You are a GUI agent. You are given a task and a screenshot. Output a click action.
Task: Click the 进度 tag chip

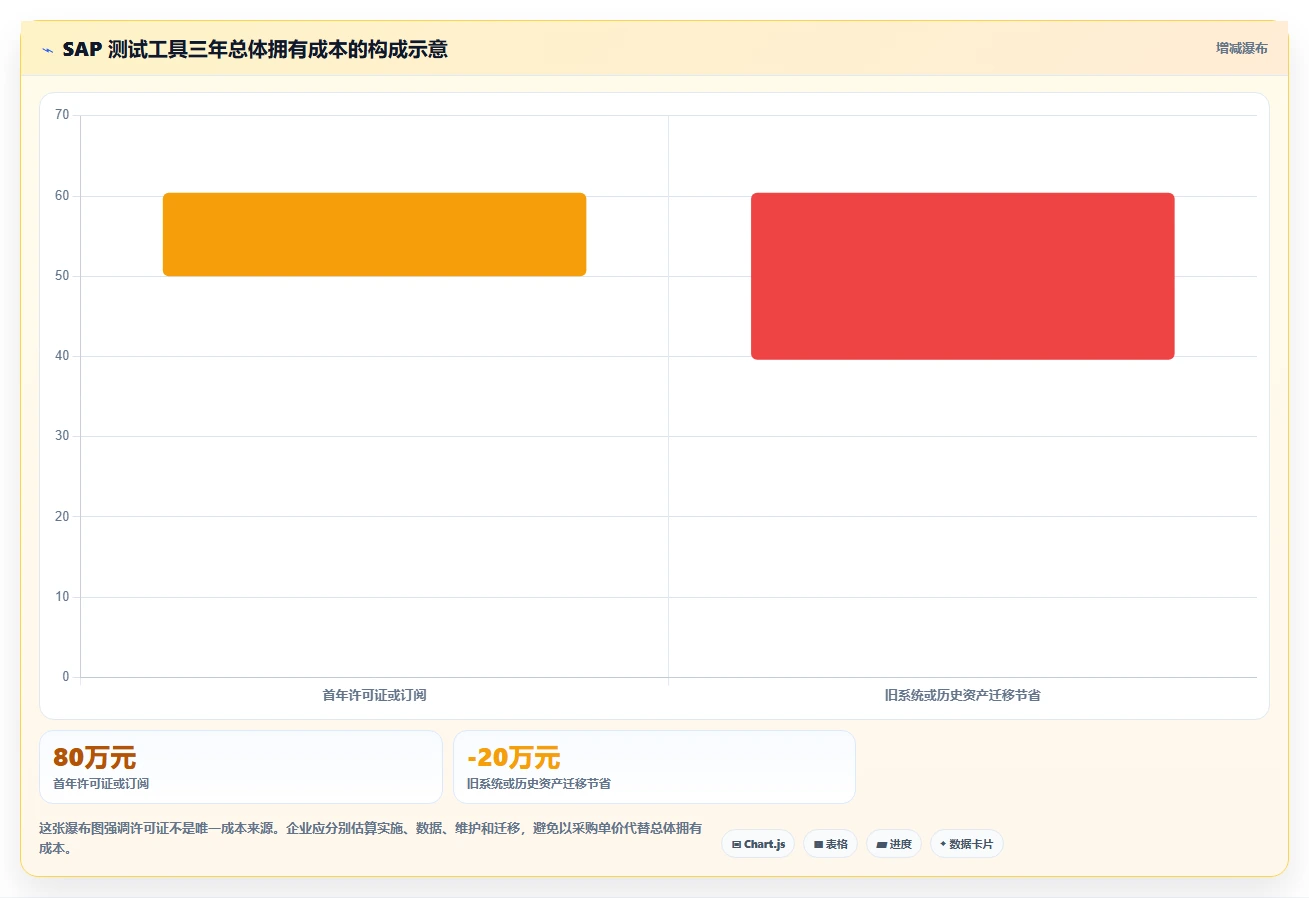pyautogui.click(x=894, y=844)
